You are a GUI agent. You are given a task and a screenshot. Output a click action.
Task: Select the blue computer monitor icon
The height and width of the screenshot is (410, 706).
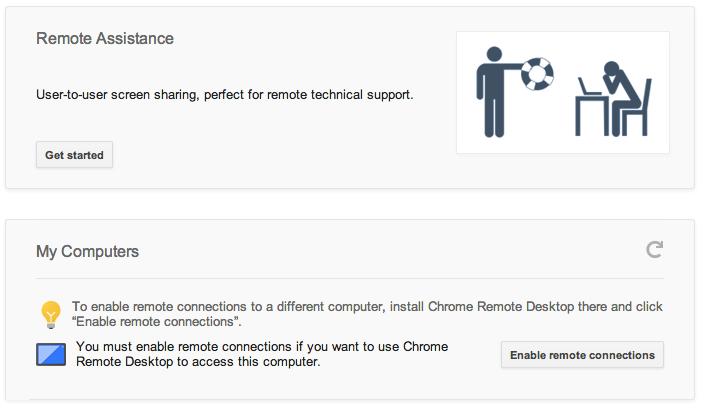point(51,355)
